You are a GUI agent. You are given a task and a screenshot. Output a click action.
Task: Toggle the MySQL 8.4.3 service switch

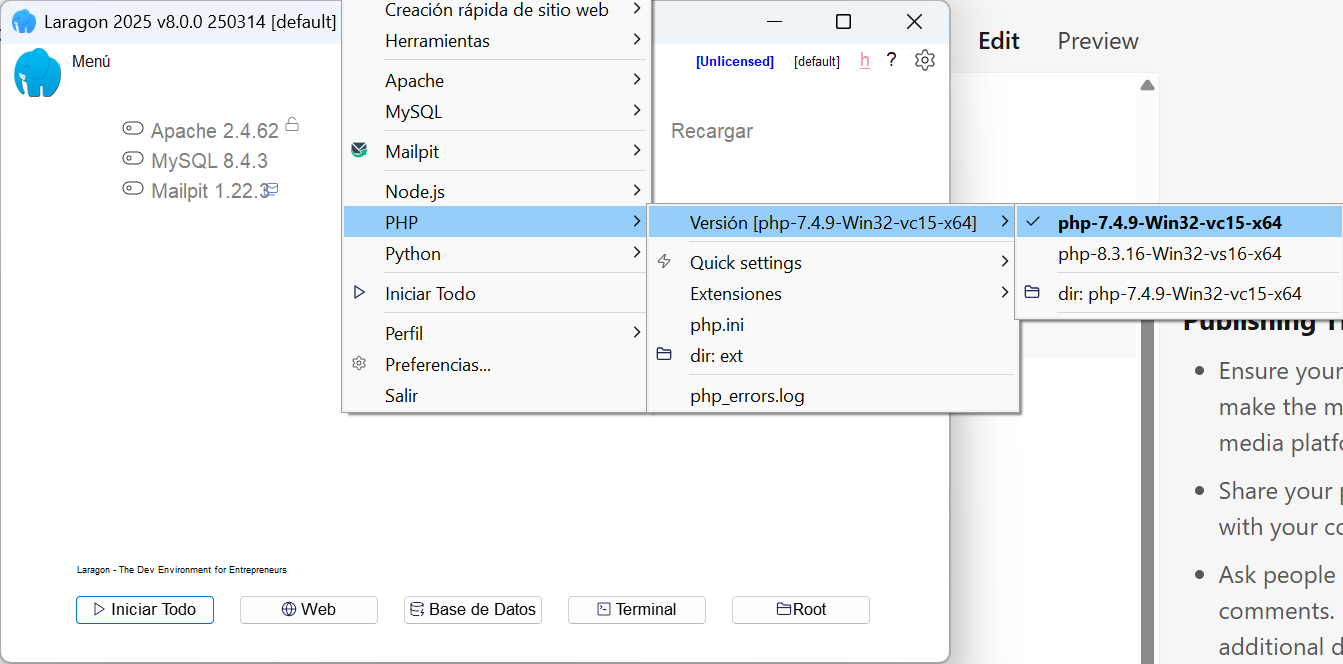133,158
